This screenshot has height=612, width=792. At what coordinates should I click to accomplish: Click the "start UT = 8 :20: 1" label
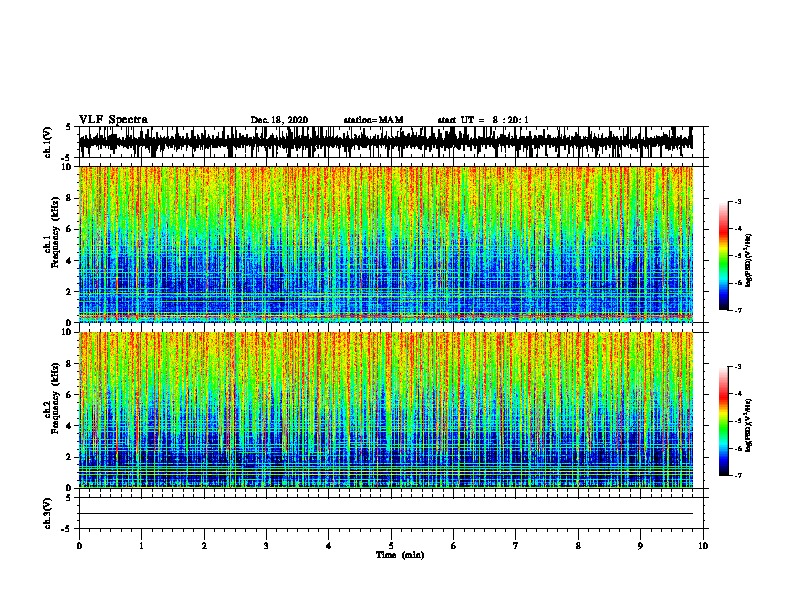[483, 120]
